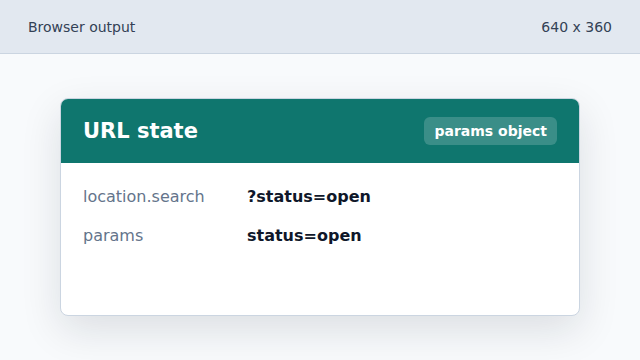Click the 'location.search' label
Viewport: 640px width, 360px height.
click(144, 197)
